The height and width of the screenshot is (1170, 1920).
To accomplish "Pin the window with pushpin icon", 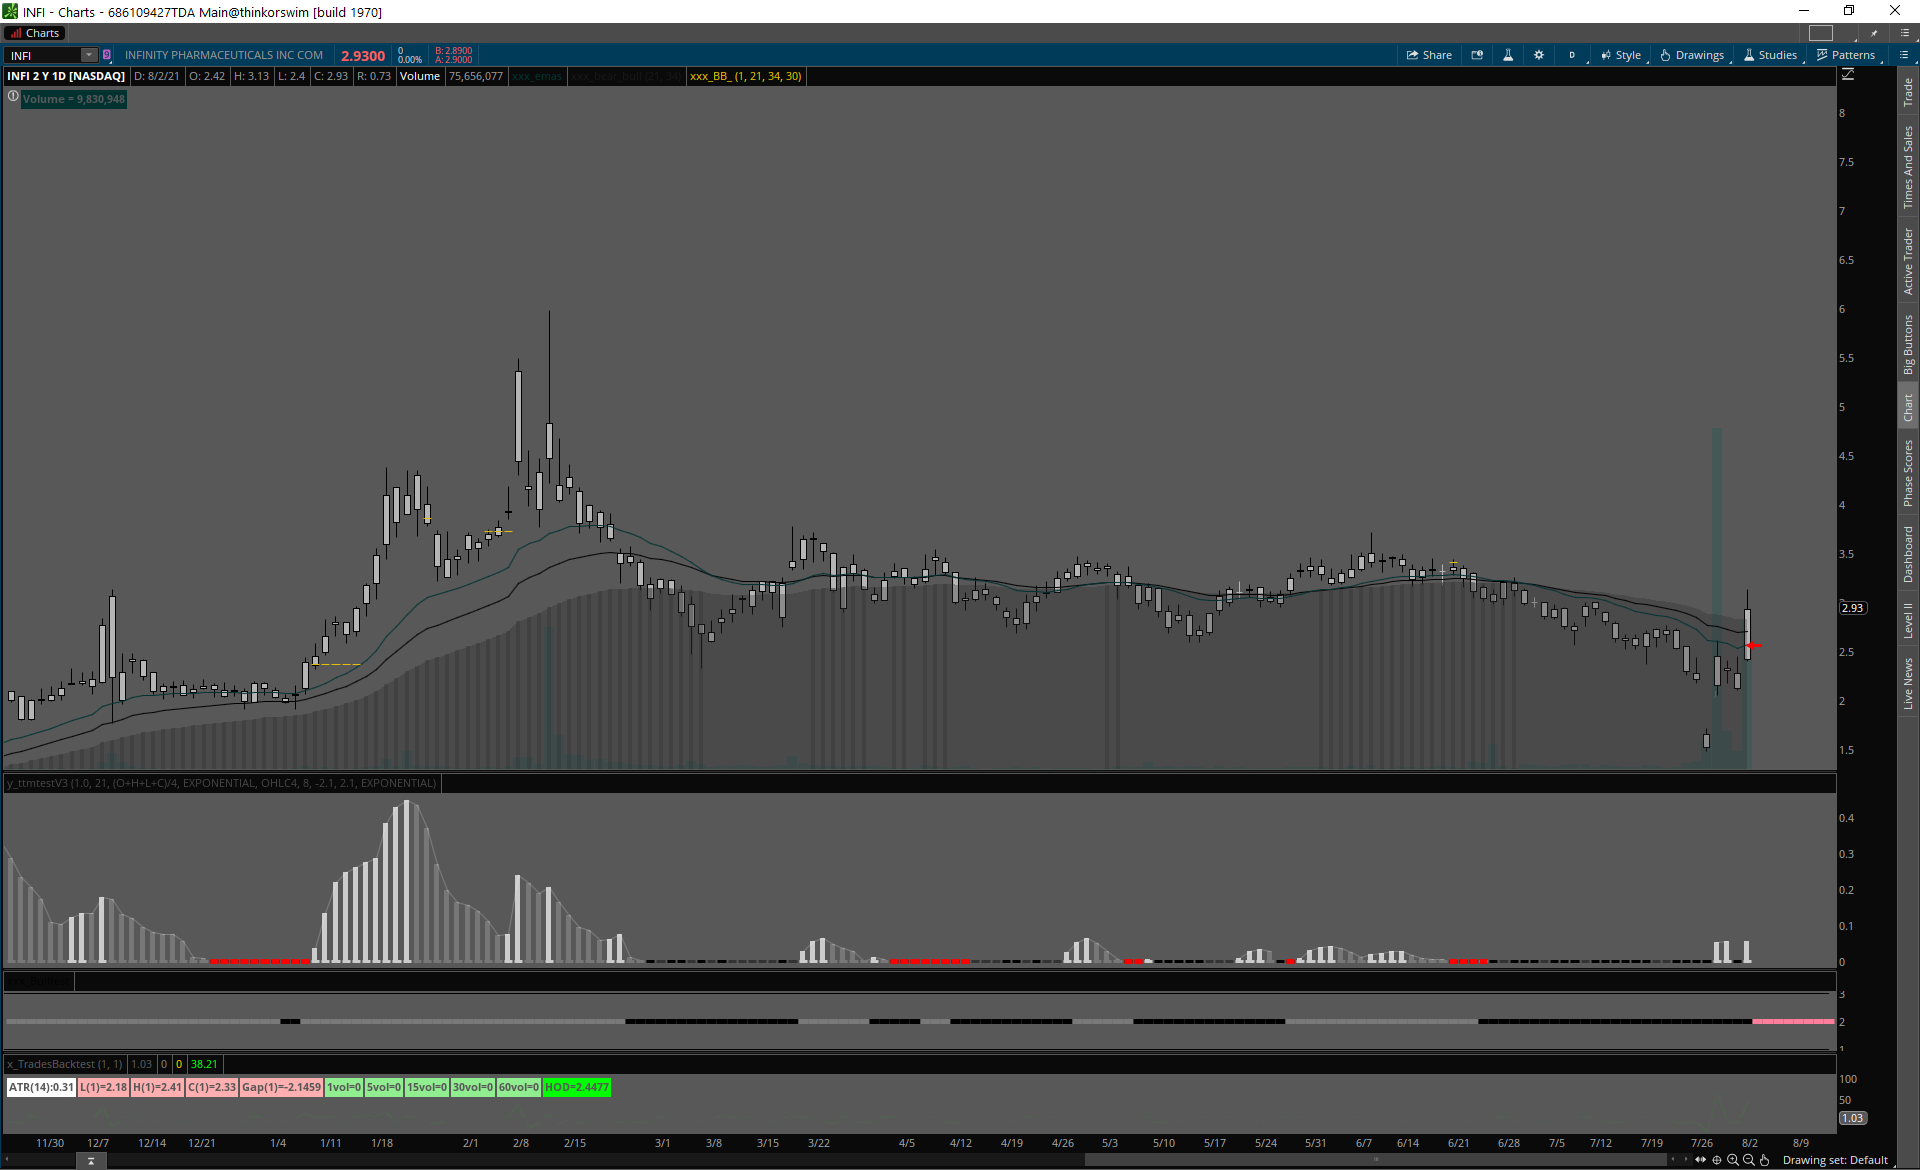I will tap(1875, 33).
